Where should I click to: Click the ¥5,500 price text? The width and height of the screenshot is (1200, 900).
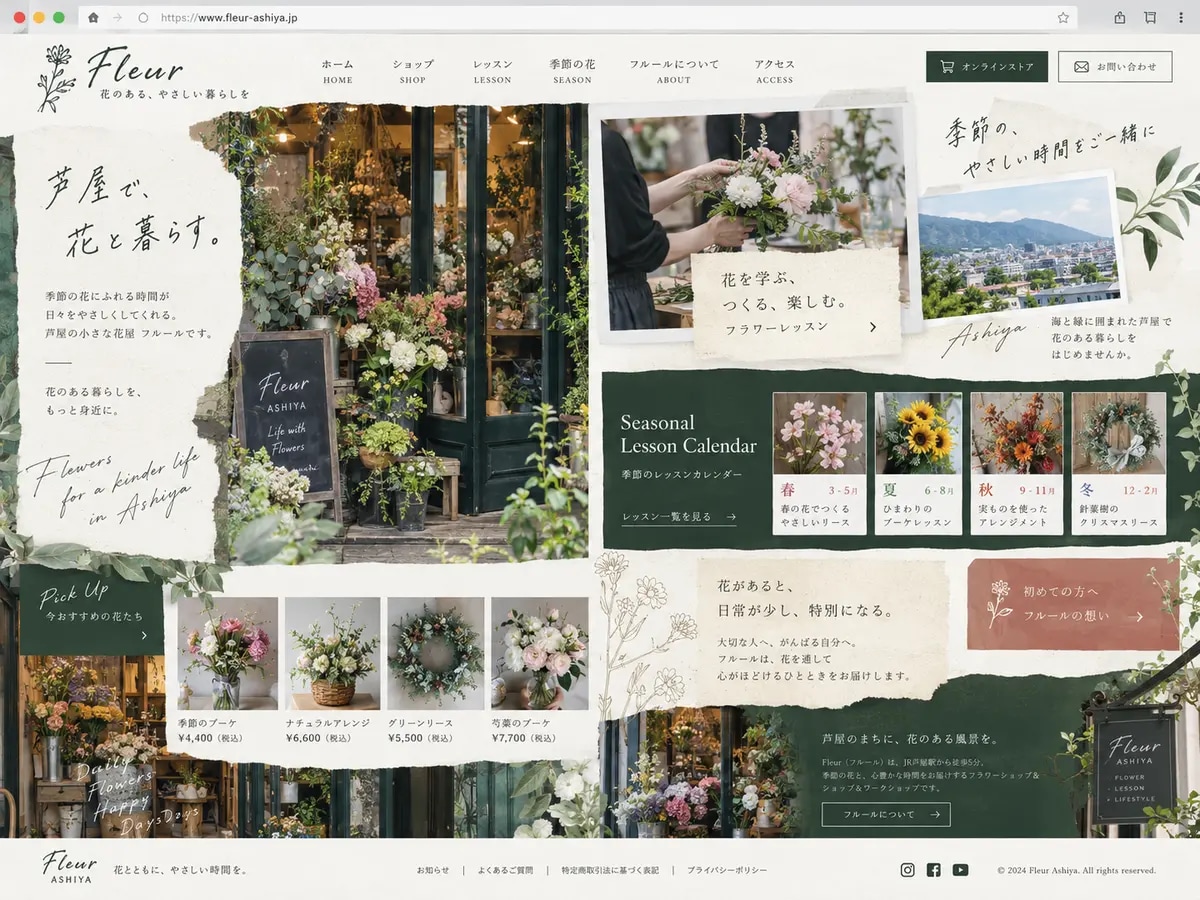coord(420,738)
